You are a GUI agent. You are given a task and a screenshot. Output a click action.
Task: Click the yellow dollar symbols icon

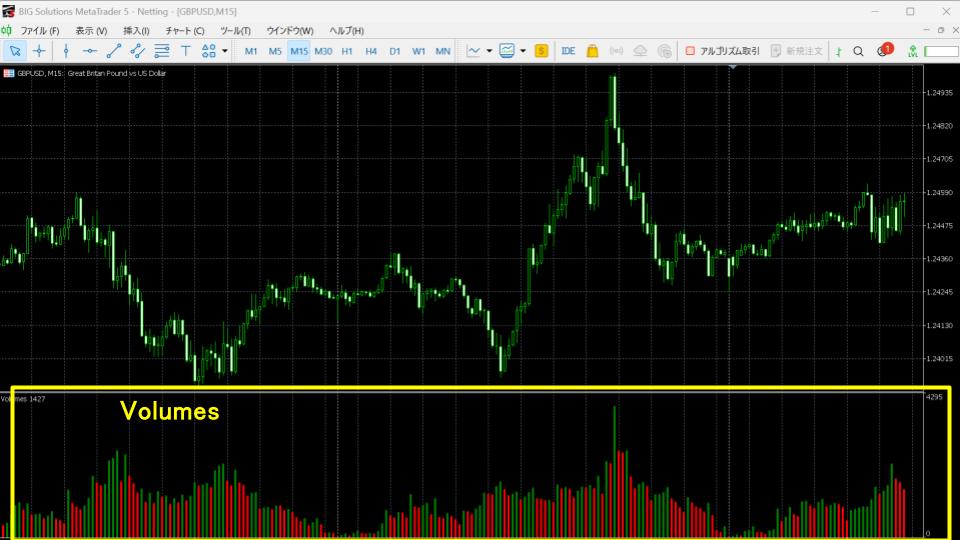click(541, 51)
